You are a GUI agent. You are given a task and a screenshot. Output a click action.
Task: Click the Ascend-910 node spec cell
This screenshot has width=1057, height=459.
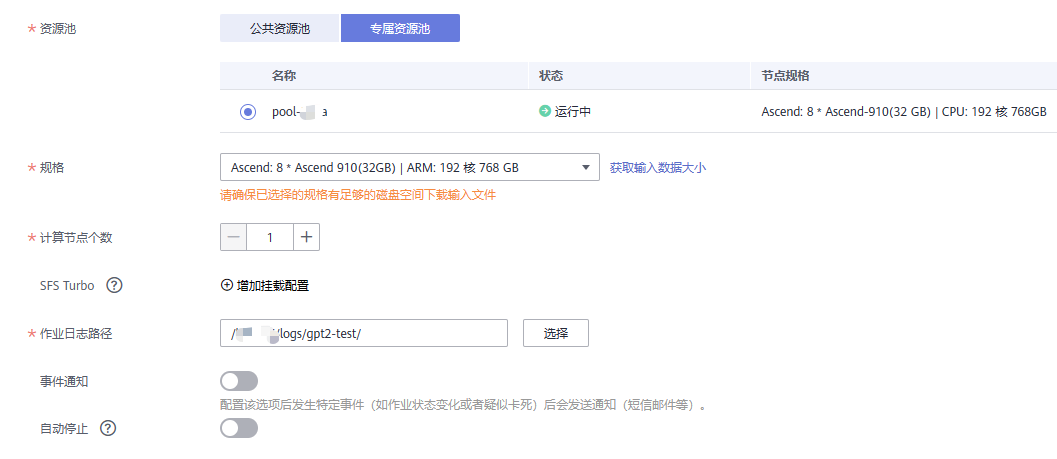904,112
